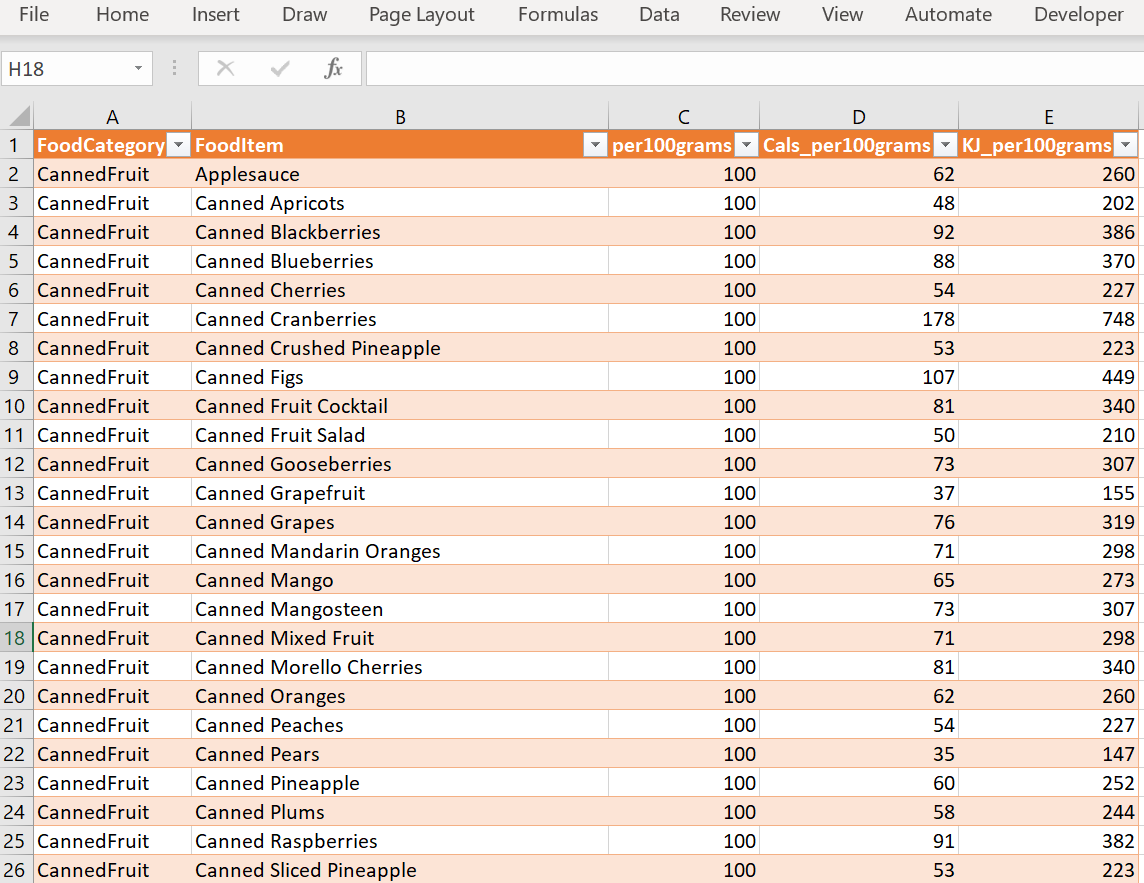
Task: Select the Canned Cranberries cell
Action: point(286,319)
